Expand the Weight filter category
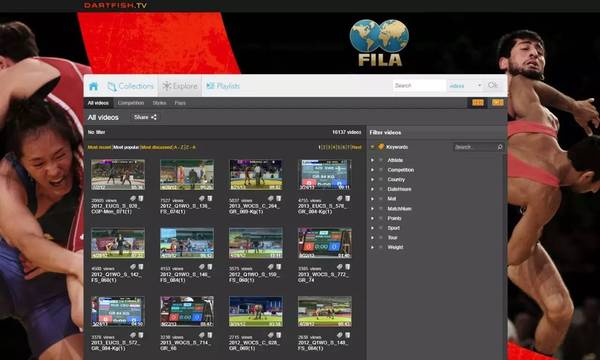600x360 pixels. [x=372, y=247]
